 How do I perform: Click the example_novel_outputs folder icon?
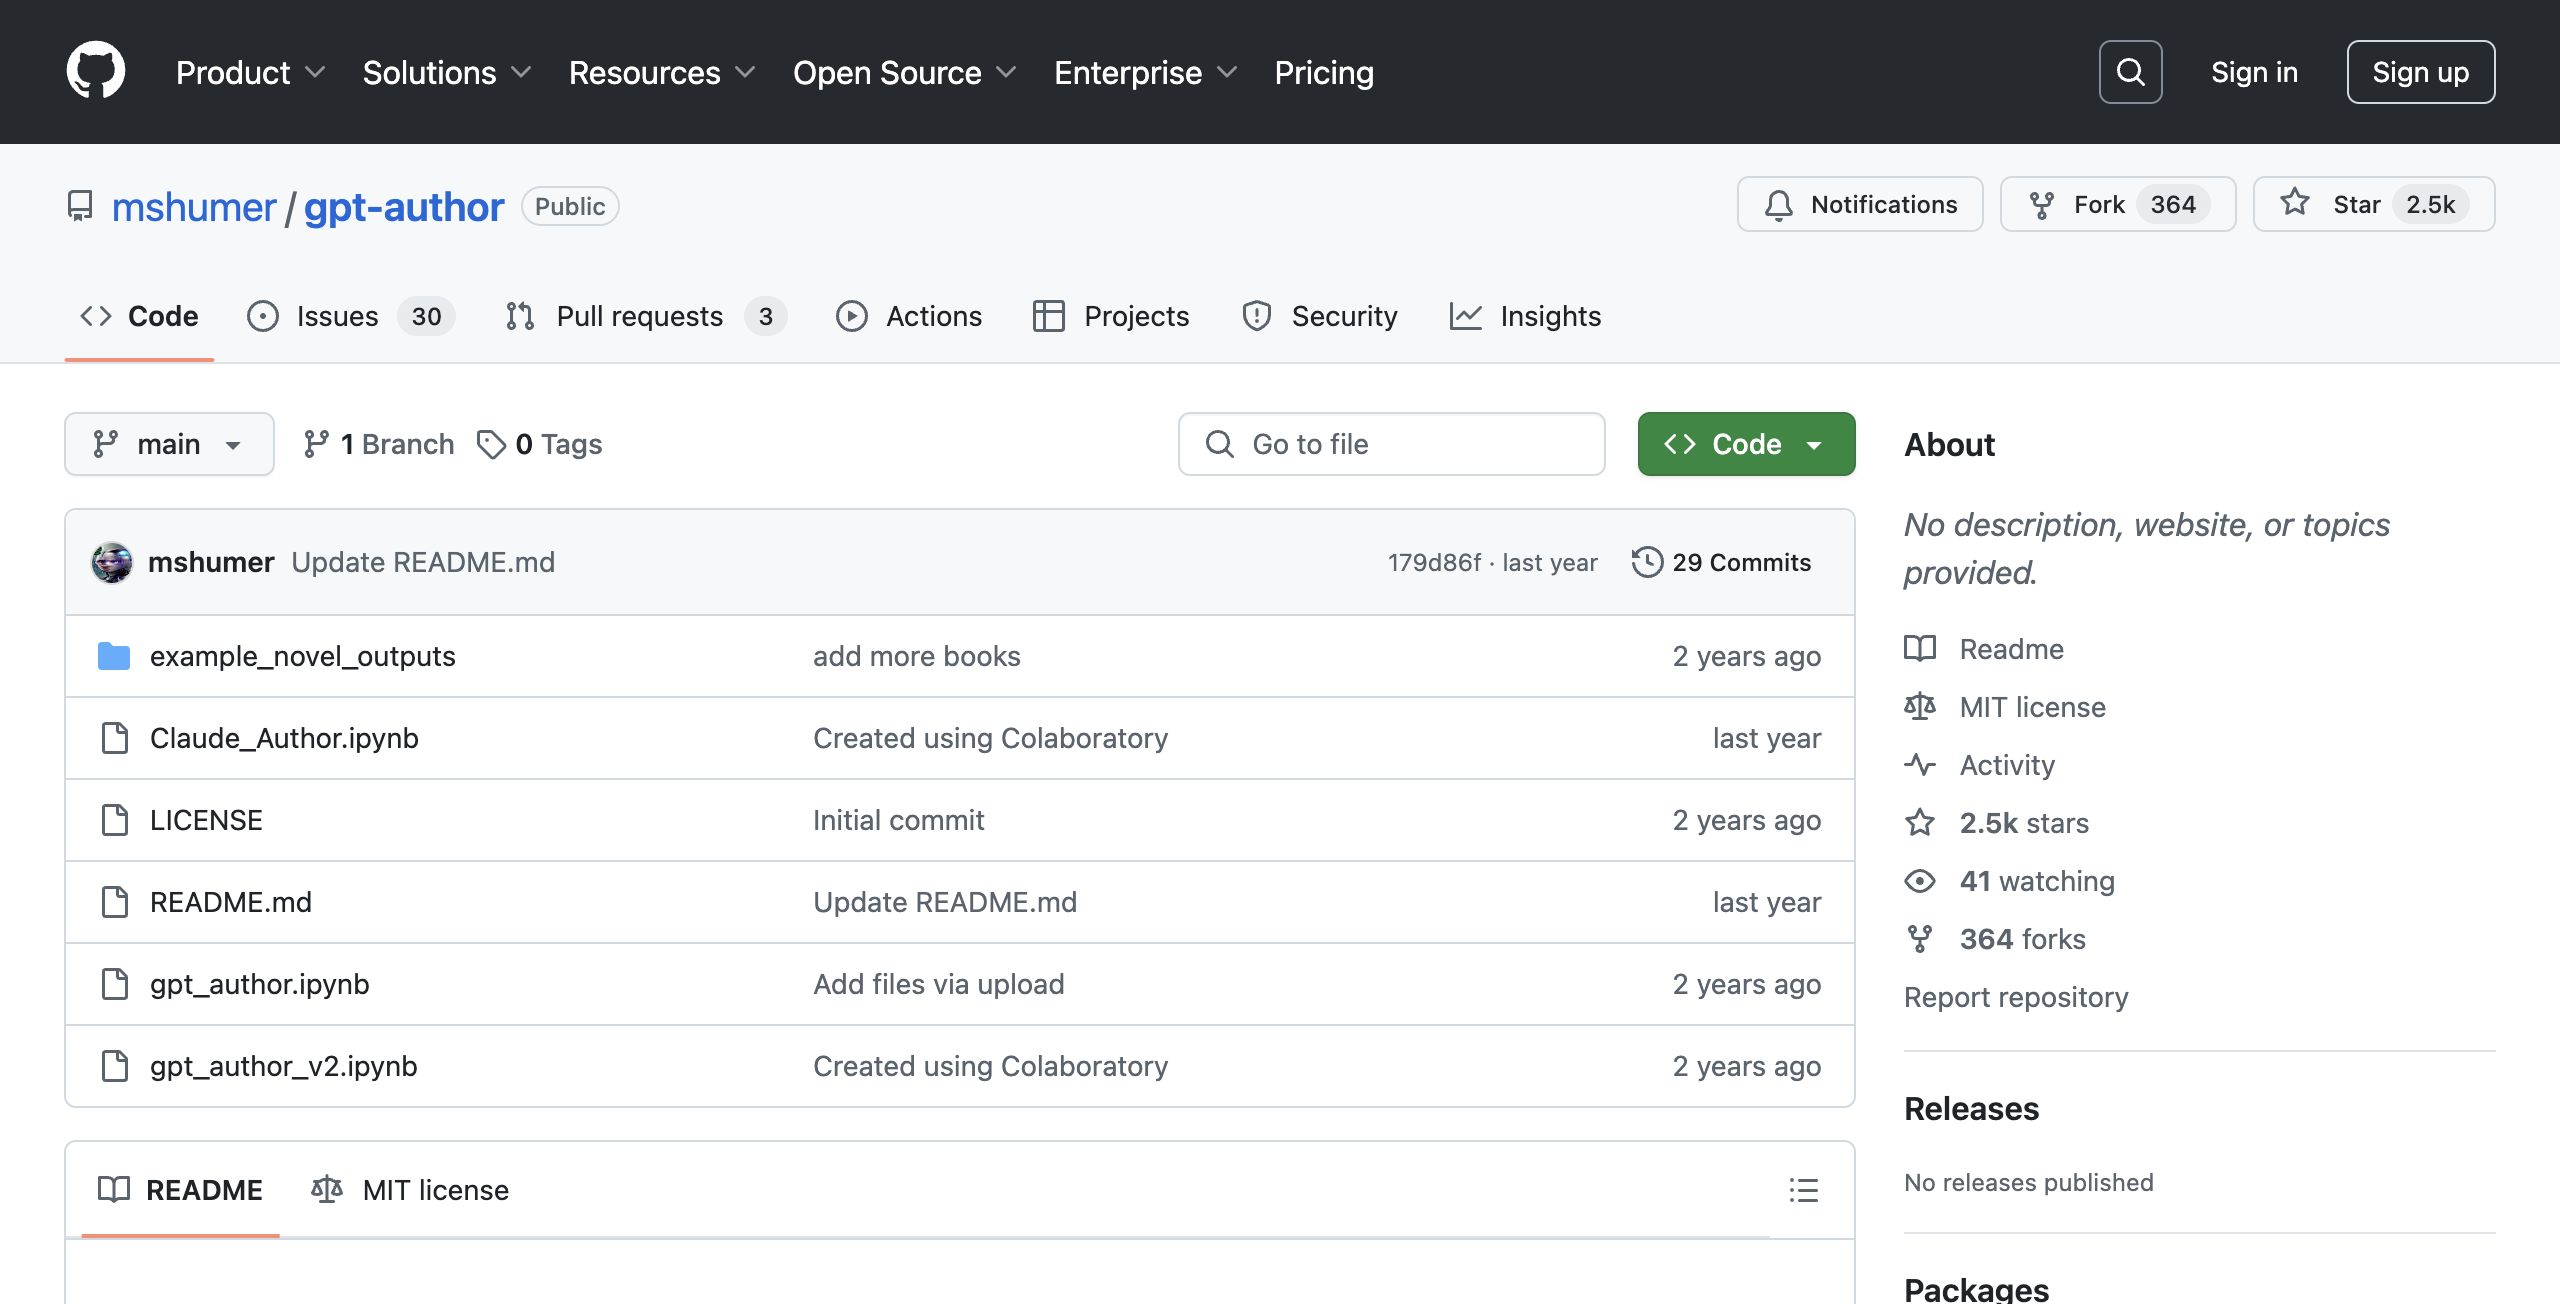pyautogui.click(x=114, y=656)
